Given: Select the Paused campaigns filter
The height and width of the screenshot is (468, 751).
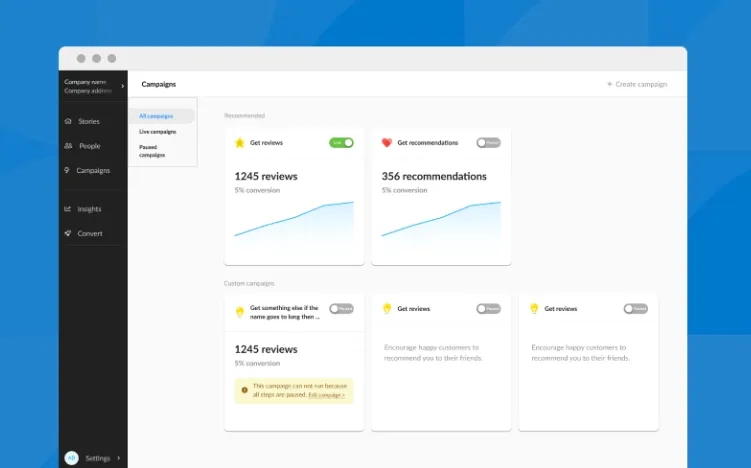Looking at the screenshot, I should click(152, 151).
